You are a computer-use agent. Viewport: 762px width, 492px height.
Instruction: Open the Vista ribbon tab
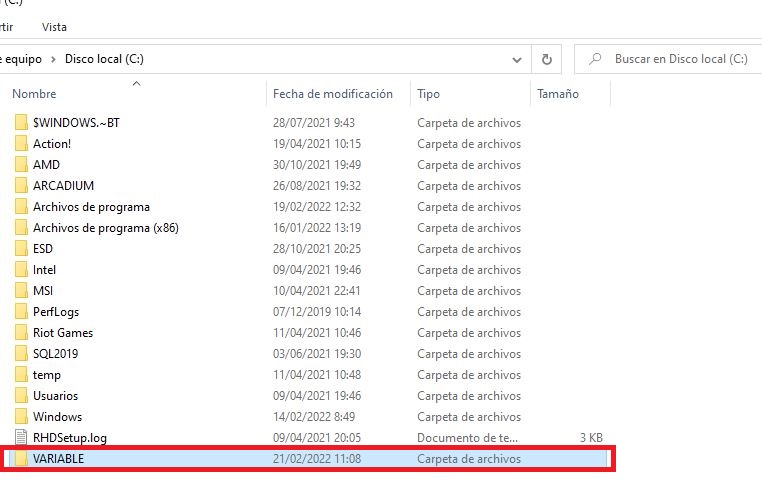coord(54,27)
